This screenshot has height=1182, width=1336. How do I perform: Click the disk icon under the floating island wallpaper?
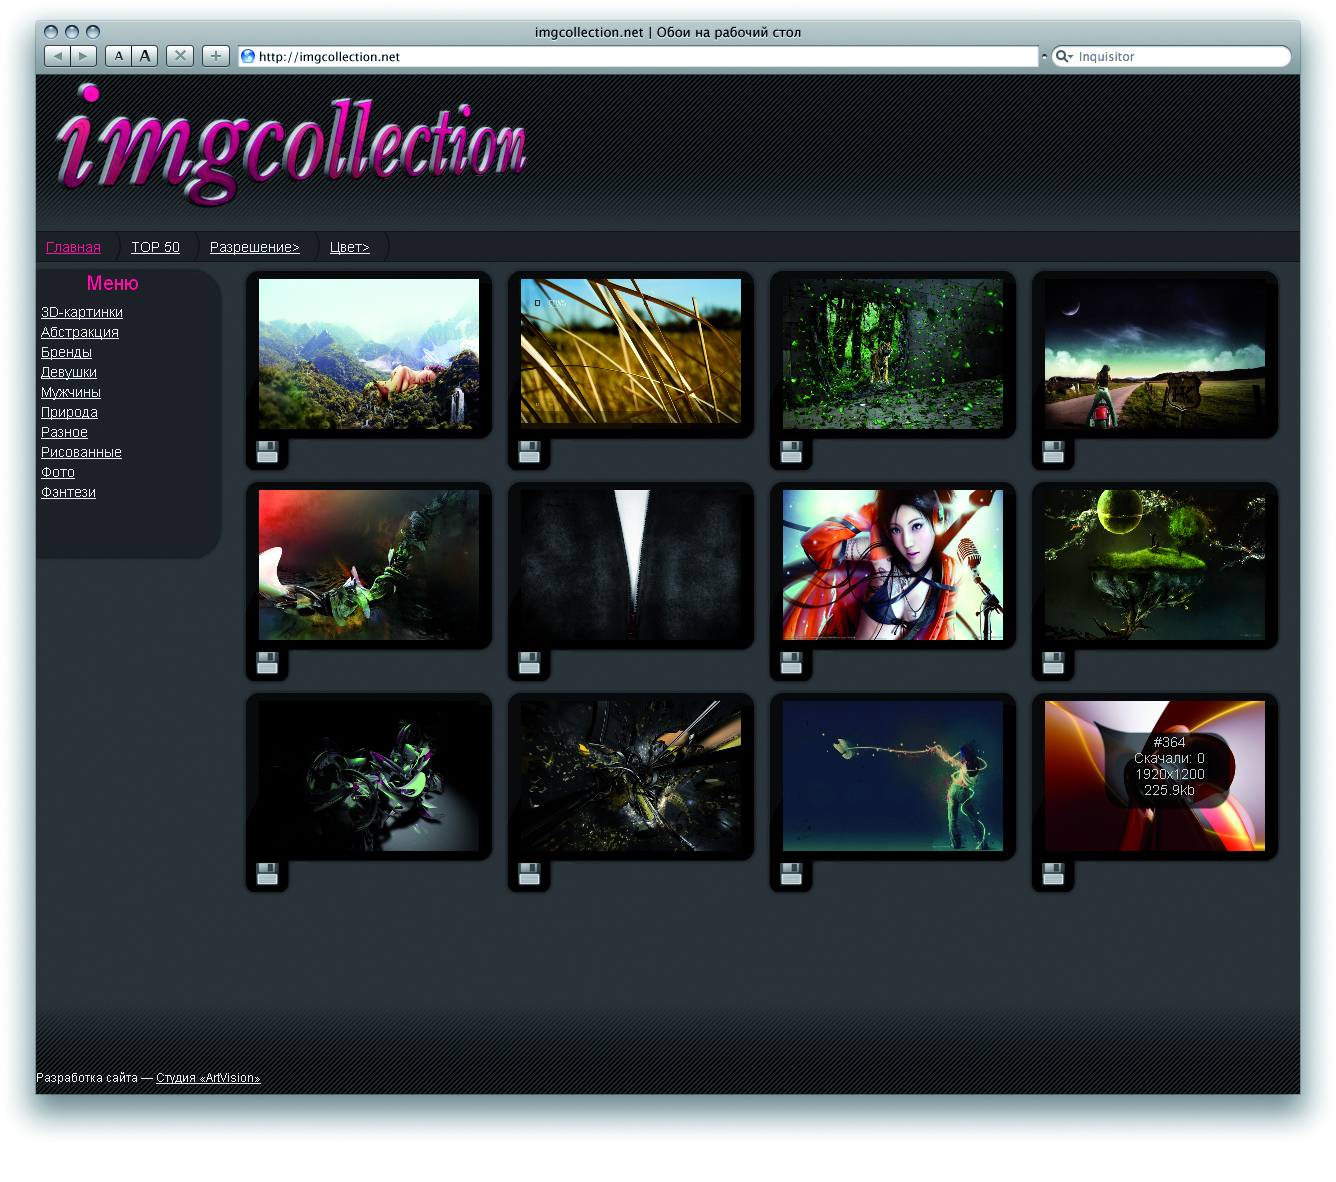tap(1053, 663)
